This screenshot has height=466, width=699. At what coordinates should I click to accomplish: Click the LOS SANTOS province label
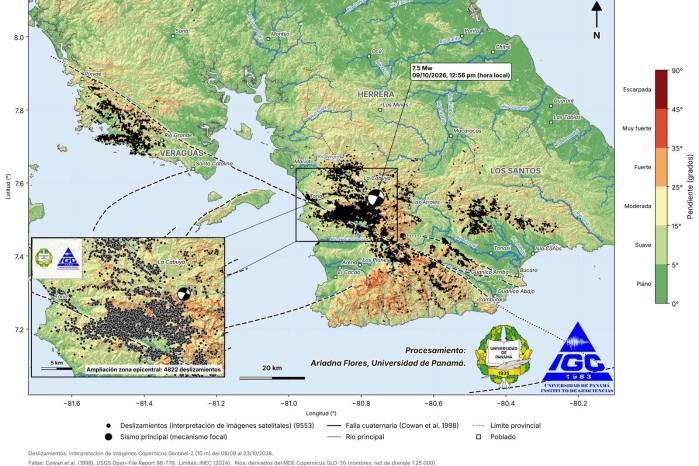[x=515, y=170]
